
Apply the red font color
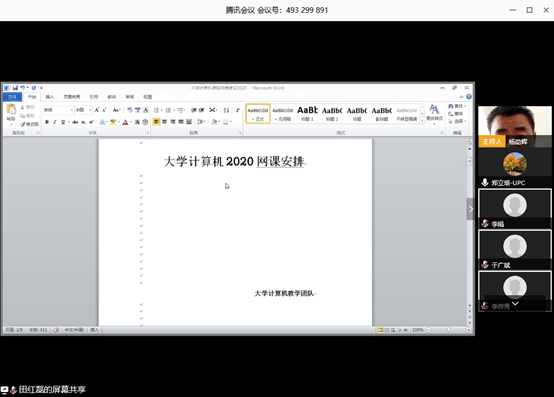(125, 122)
